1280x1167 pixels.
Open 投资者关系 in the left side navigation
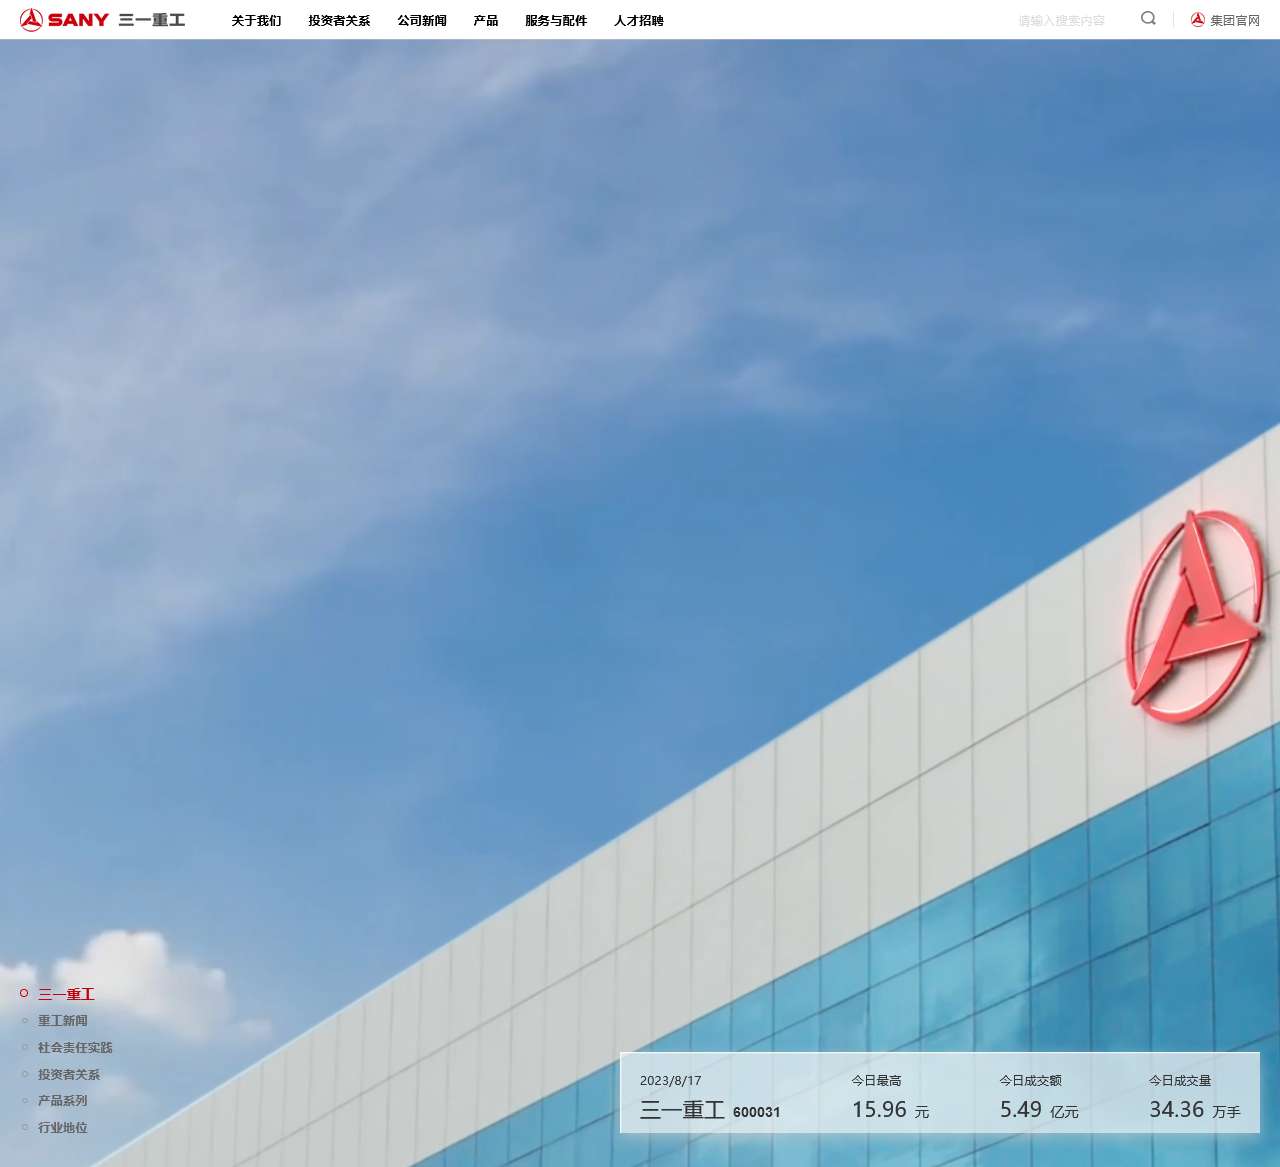pos(68,1074)
